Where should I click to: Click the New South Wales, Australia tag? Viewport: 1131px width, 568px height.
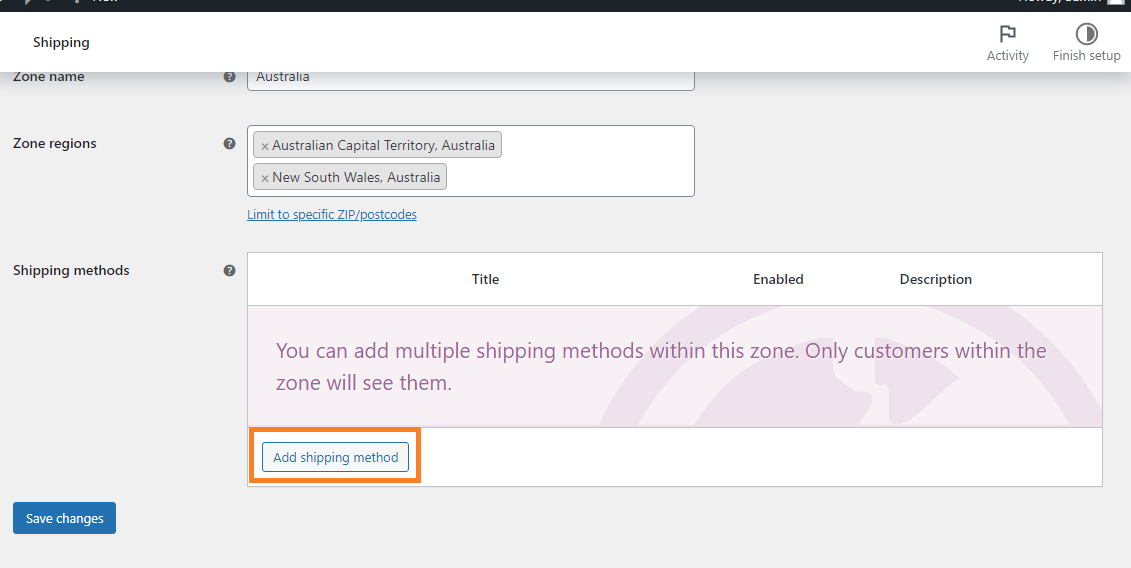click(350, 177)
